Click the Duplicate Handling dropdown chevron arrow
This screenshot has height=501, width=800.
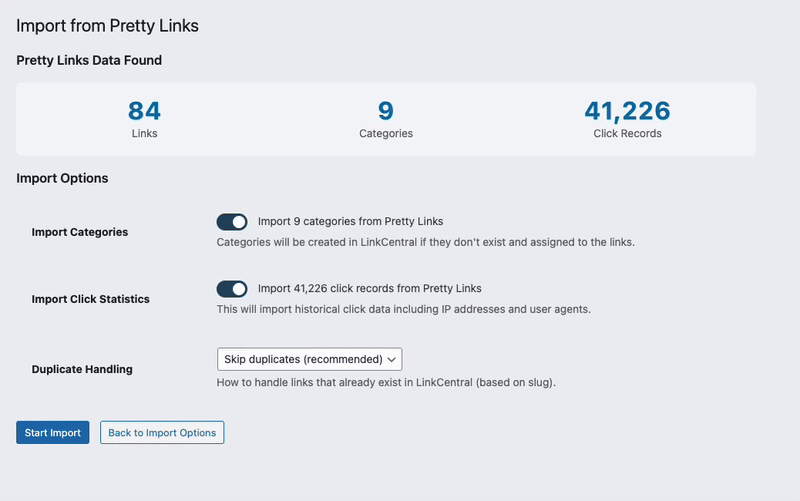tap(392, 359)
